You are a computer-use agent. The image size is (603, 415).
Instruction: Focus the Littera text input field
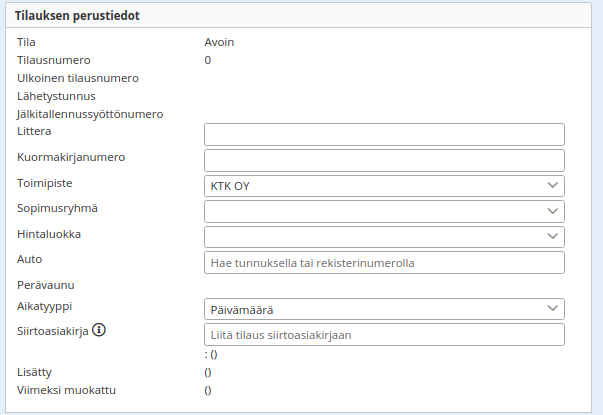384,135
